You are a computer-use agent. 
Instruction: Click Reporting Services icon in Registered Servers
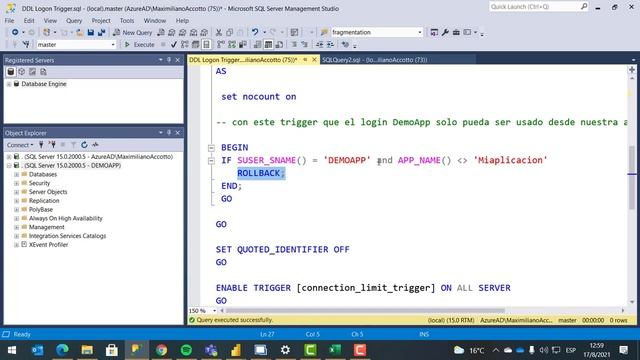click(x=32, y=72)
